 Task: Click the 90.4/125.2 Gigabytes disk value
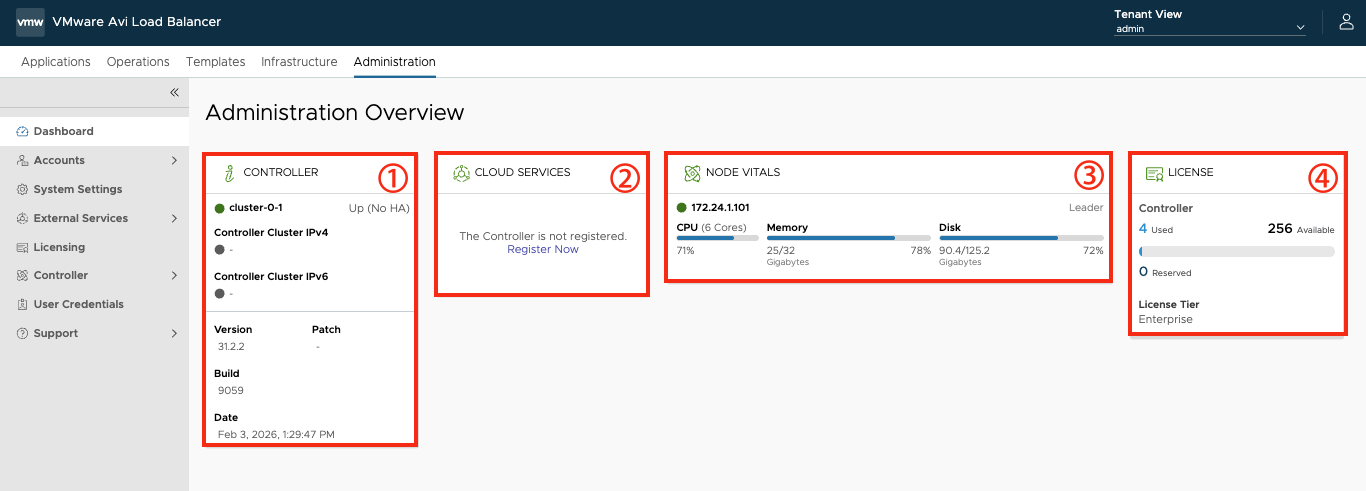coord(964,255)
